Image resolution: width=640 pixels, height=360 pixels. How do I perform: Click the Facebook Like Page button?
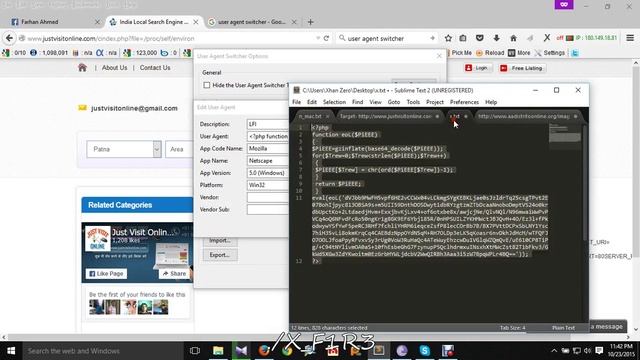coord(106,273)
